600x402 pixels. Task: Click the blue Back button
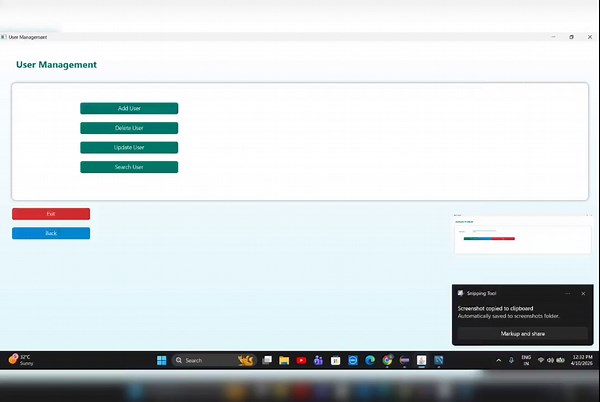[x=51, y=233]
